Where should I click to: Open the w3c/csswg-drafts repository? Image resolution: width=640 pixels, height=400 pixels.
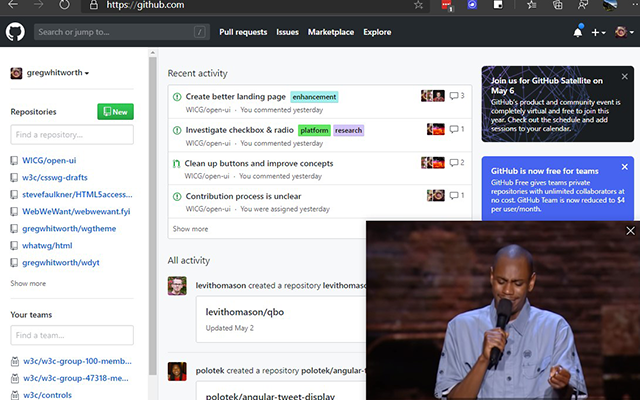[55, 178]
